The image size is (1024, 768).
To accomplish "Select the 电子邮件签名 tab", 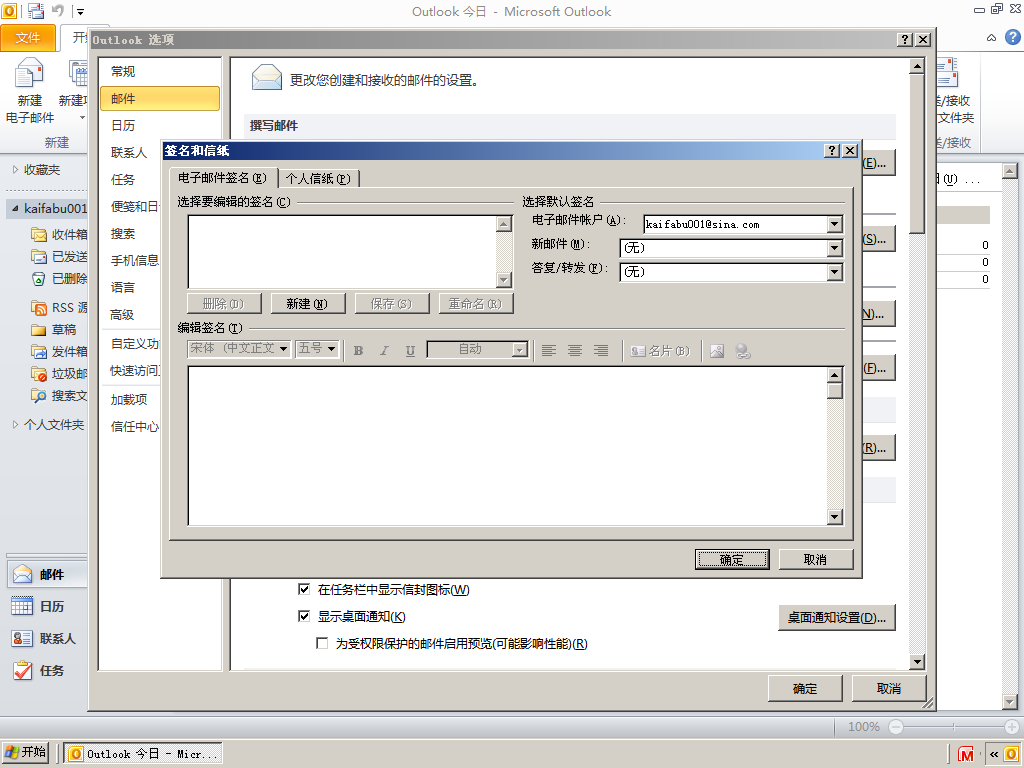I will point(223,178).
